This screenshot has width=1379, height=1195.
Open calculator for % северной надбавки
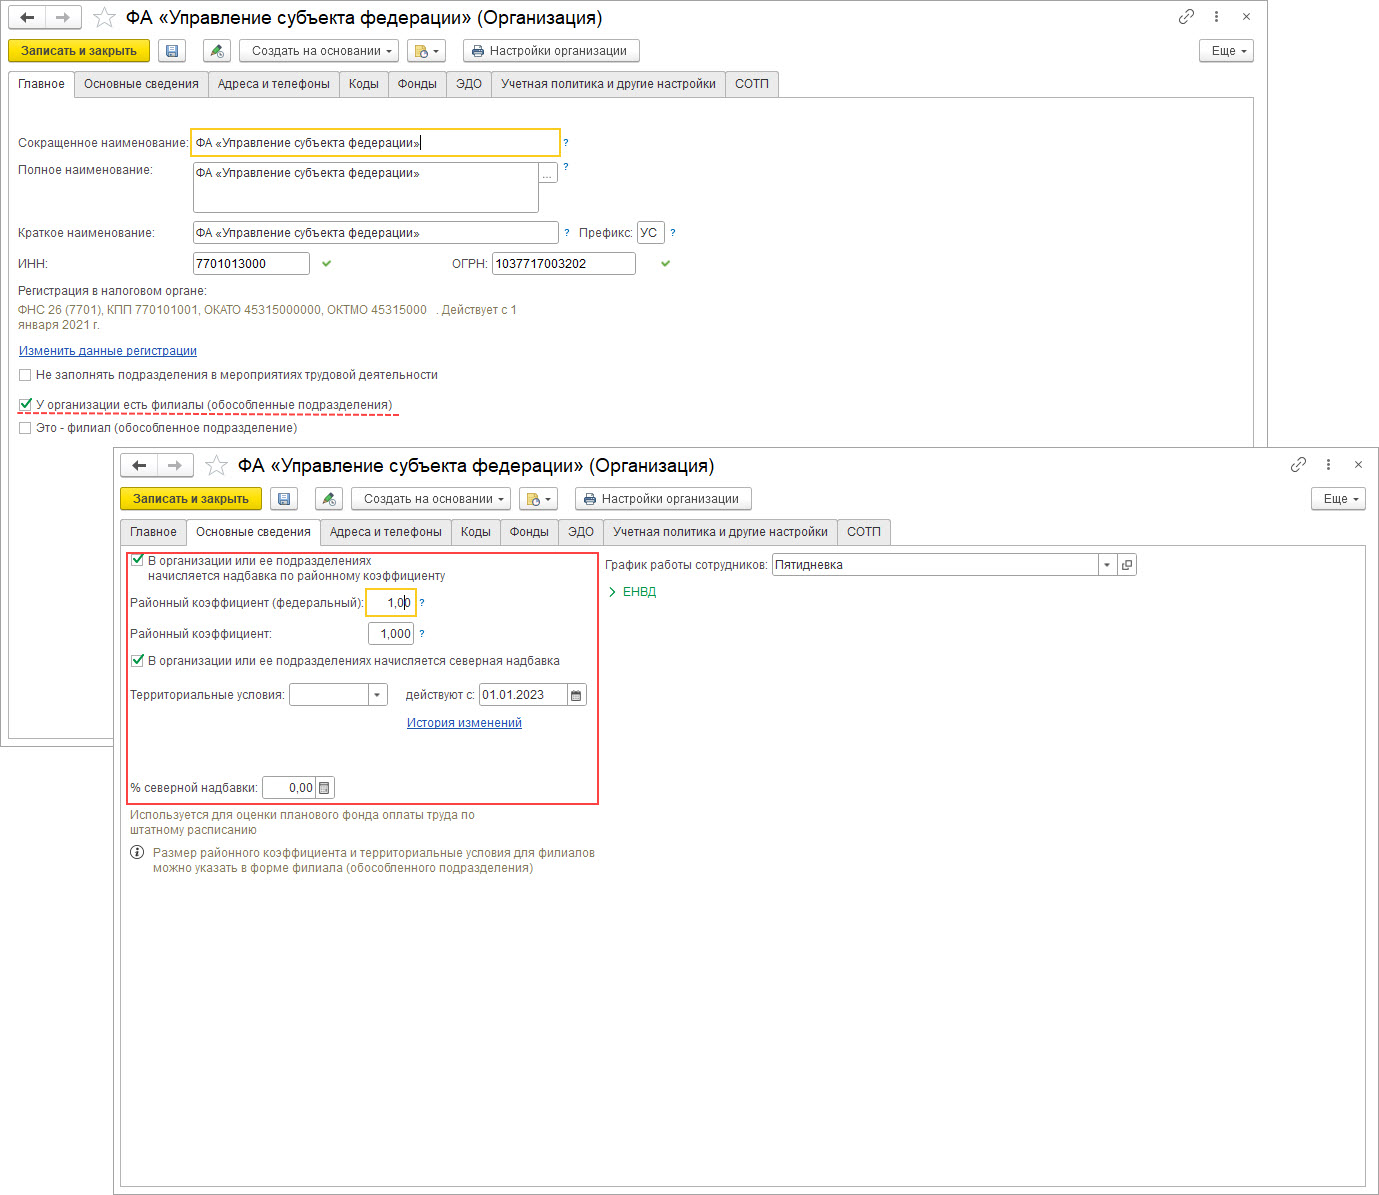pyautogui.click(x=325, y=788)
